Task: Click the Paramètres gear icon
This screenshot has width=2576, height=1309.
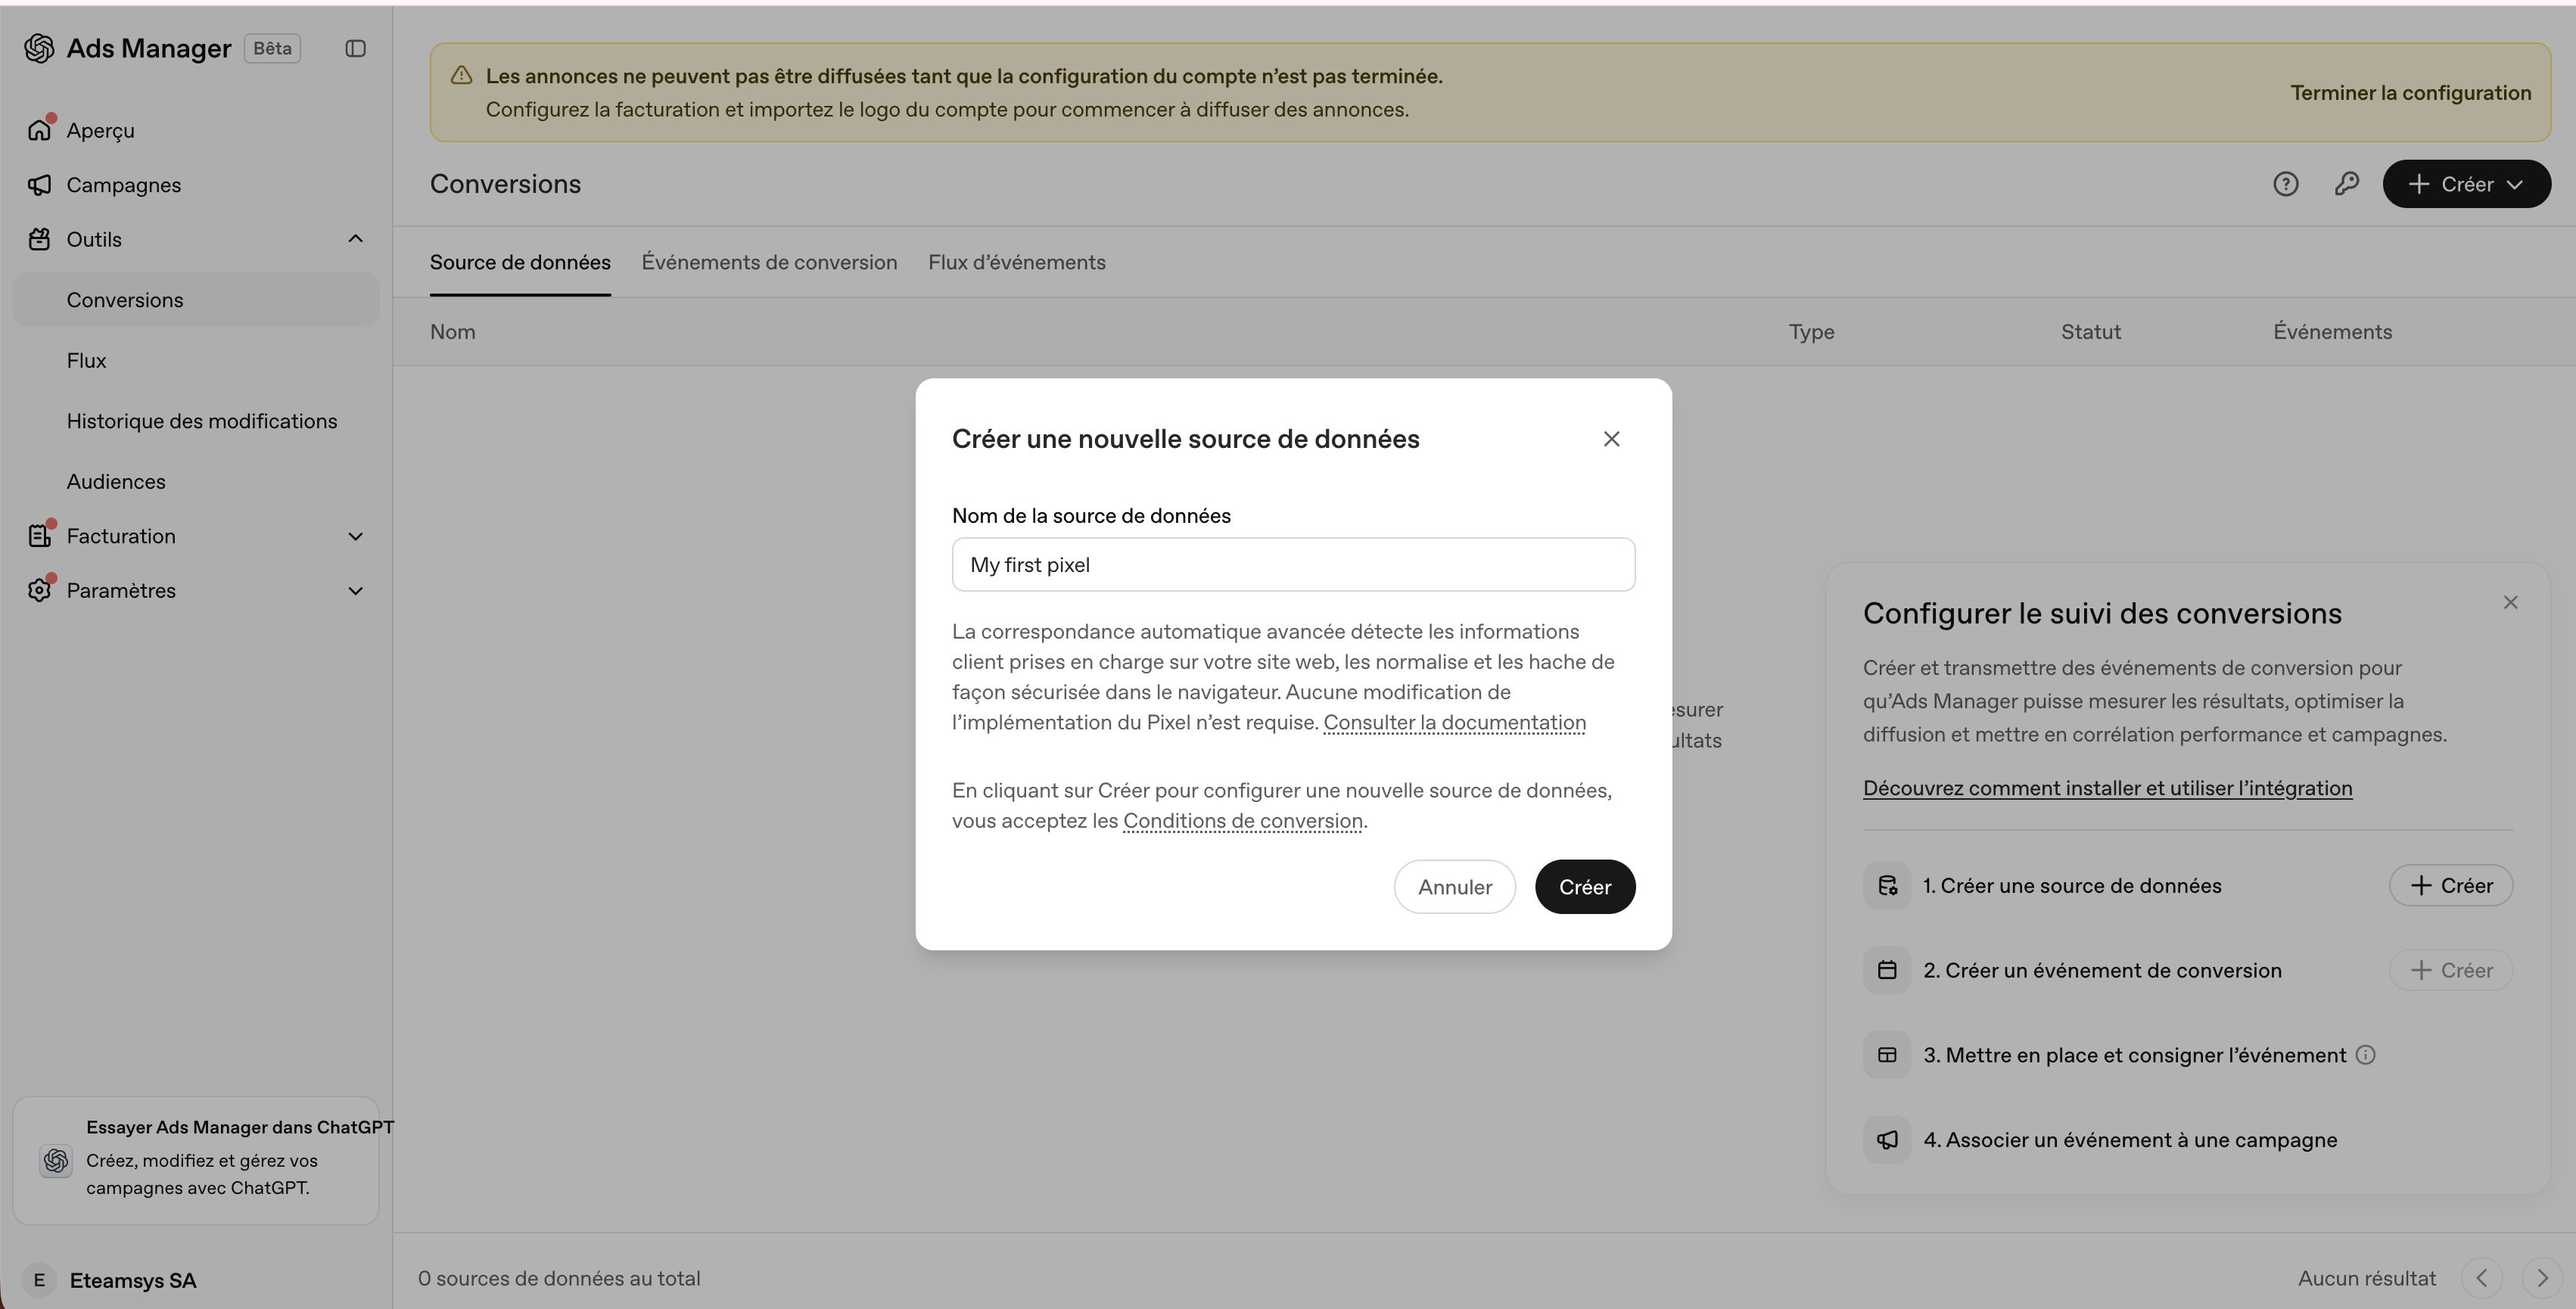Action: point(39,590)
